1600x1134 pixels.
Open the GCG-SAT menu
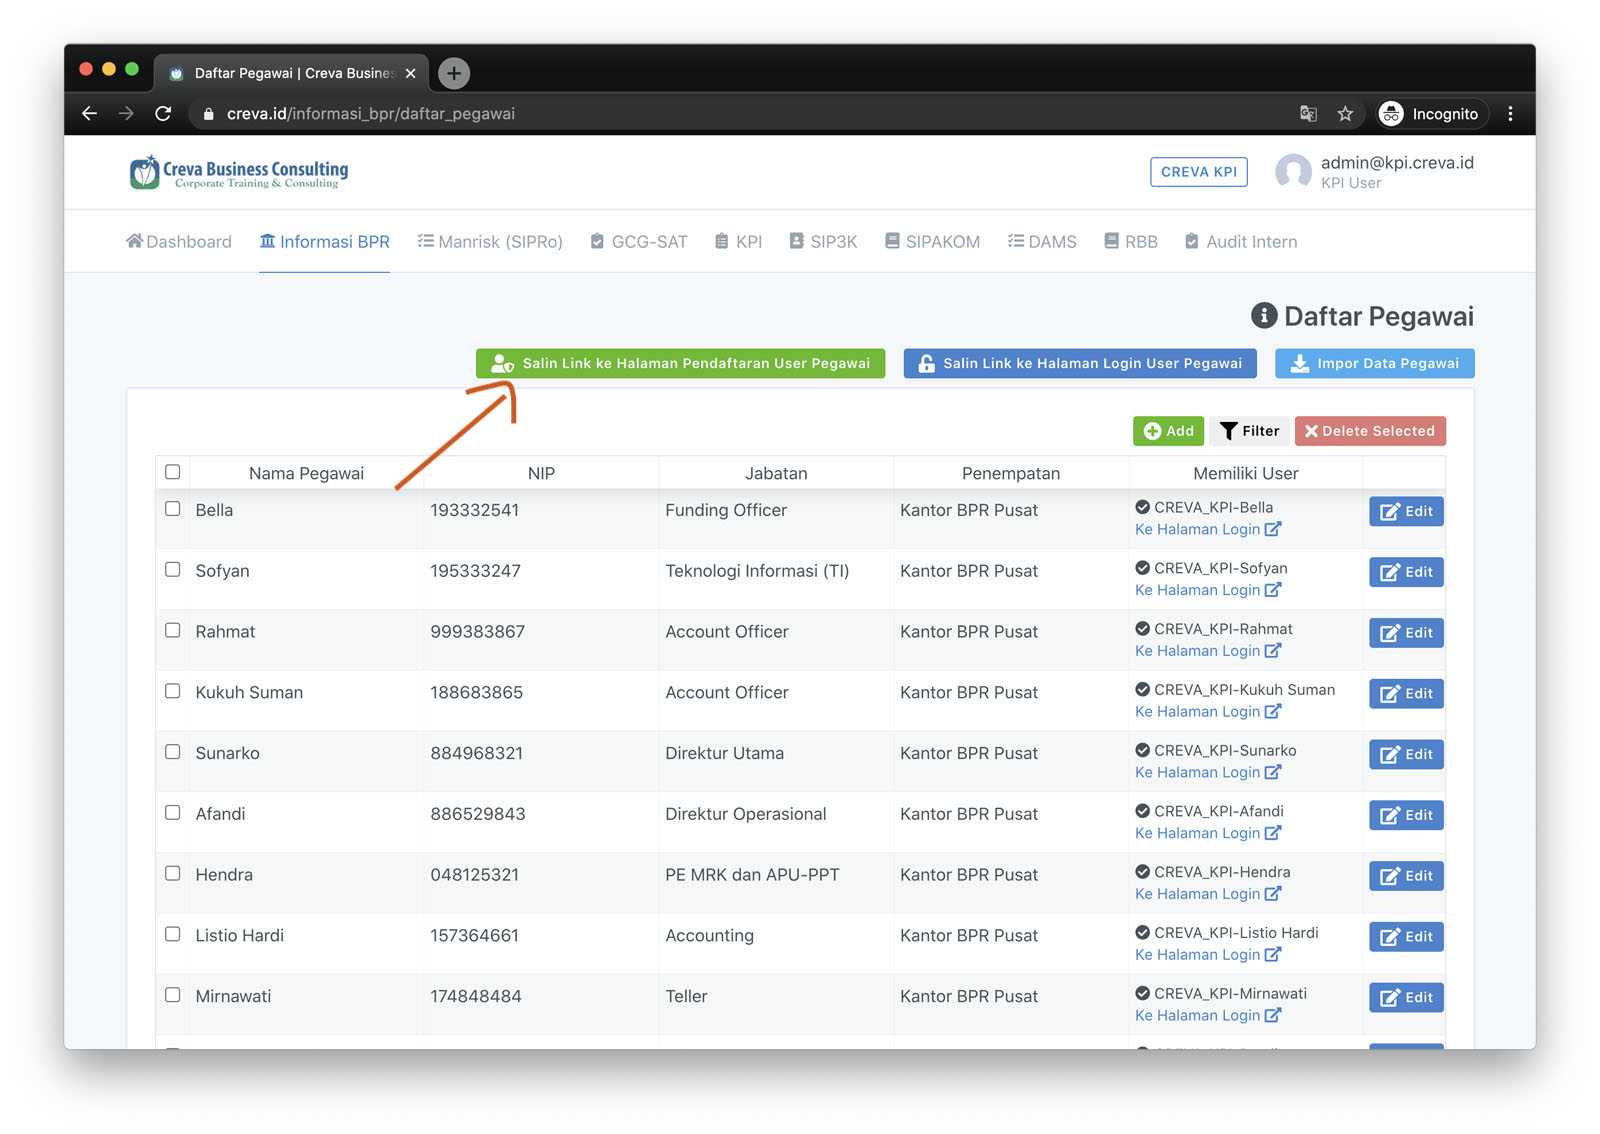coord(639,242)
